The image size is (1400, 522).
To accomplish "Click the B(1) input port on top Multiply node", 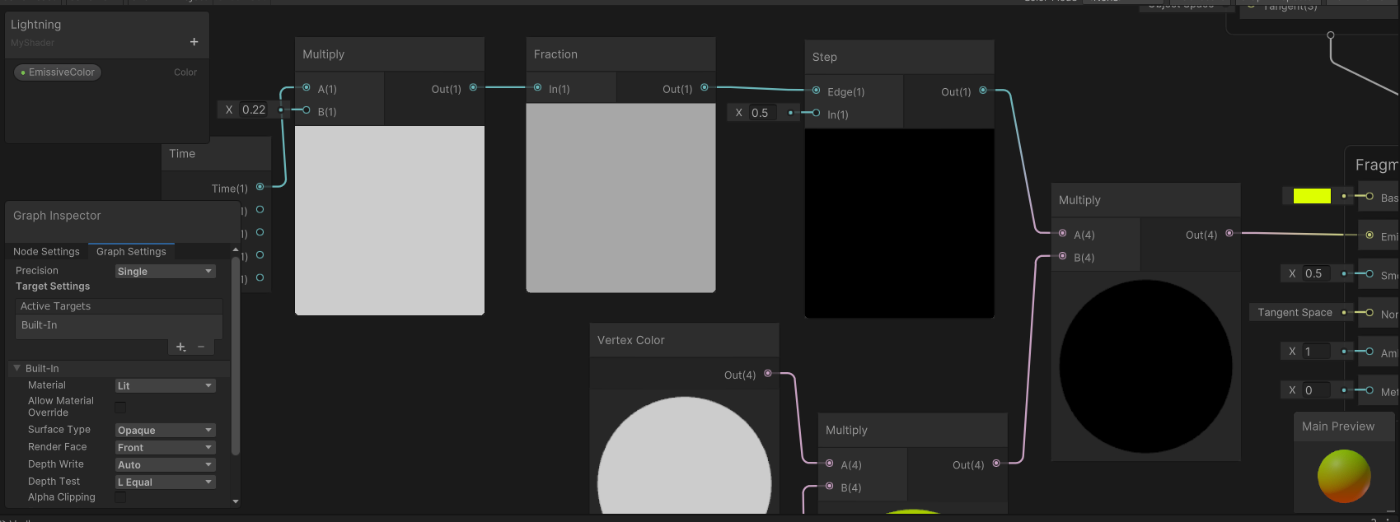I will [306, 111].
